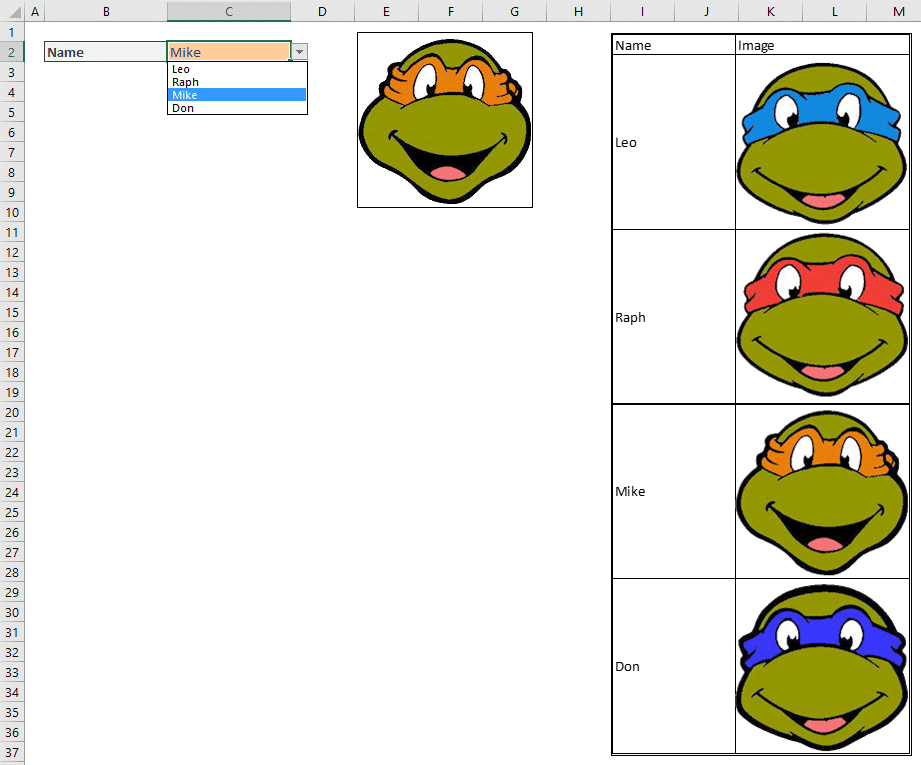This screenshot has height=765, width=921.
Task: Select column H via its column header
Action: 578,11
